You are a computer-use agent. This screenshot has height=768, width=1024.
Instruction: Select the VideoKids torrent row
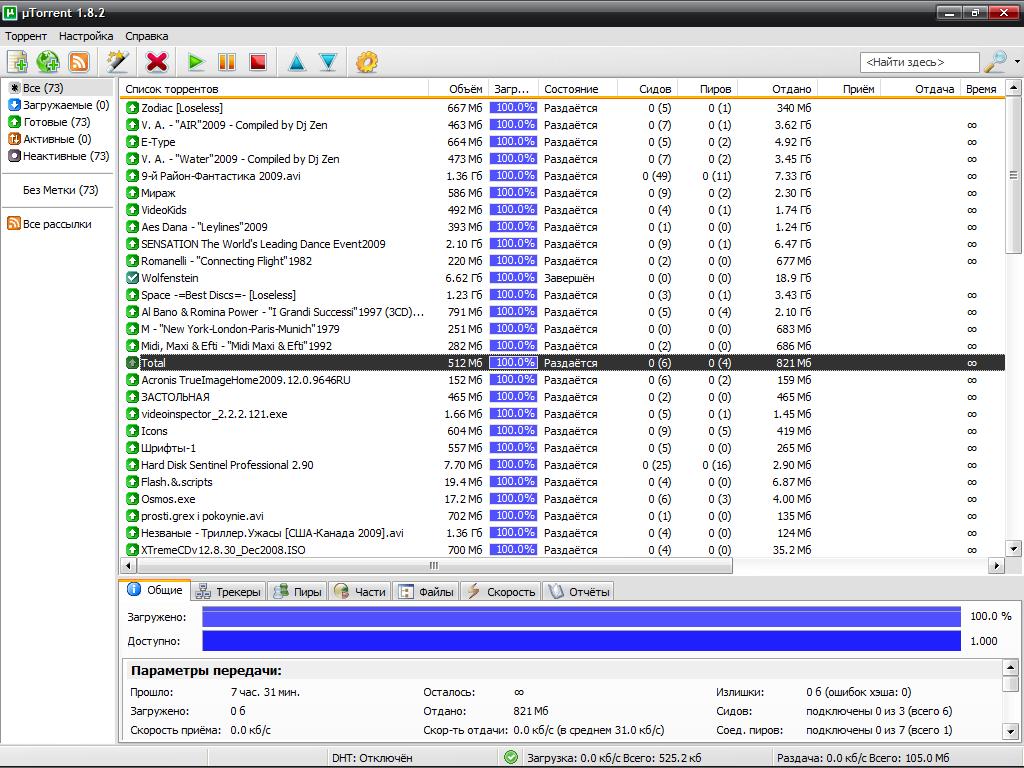(562, 210)
